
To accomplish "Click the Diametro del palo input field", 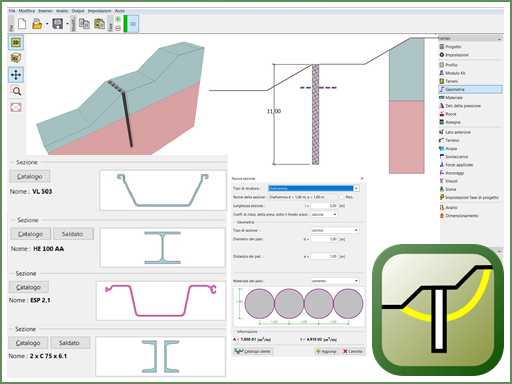I will point(324,239).
